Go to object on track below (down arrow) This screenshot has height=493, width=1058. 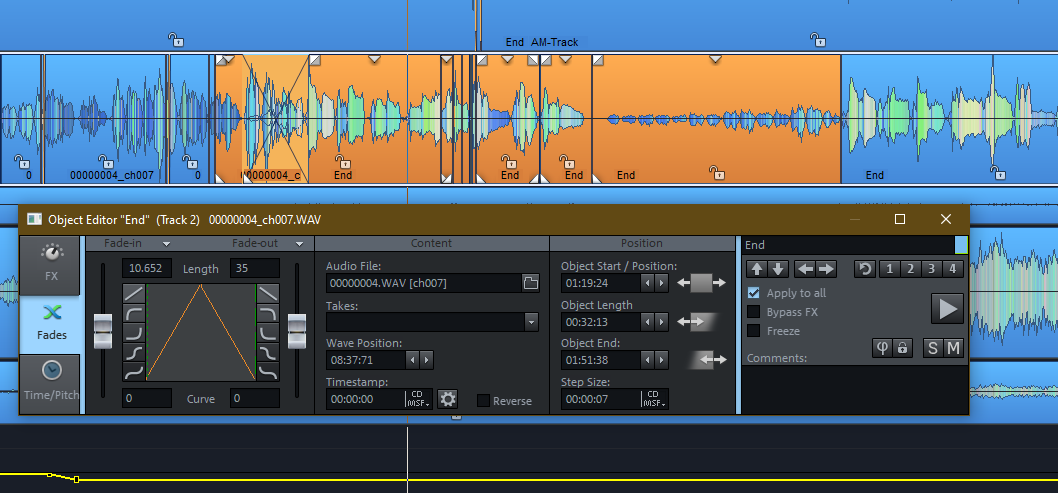coord(777,269)
